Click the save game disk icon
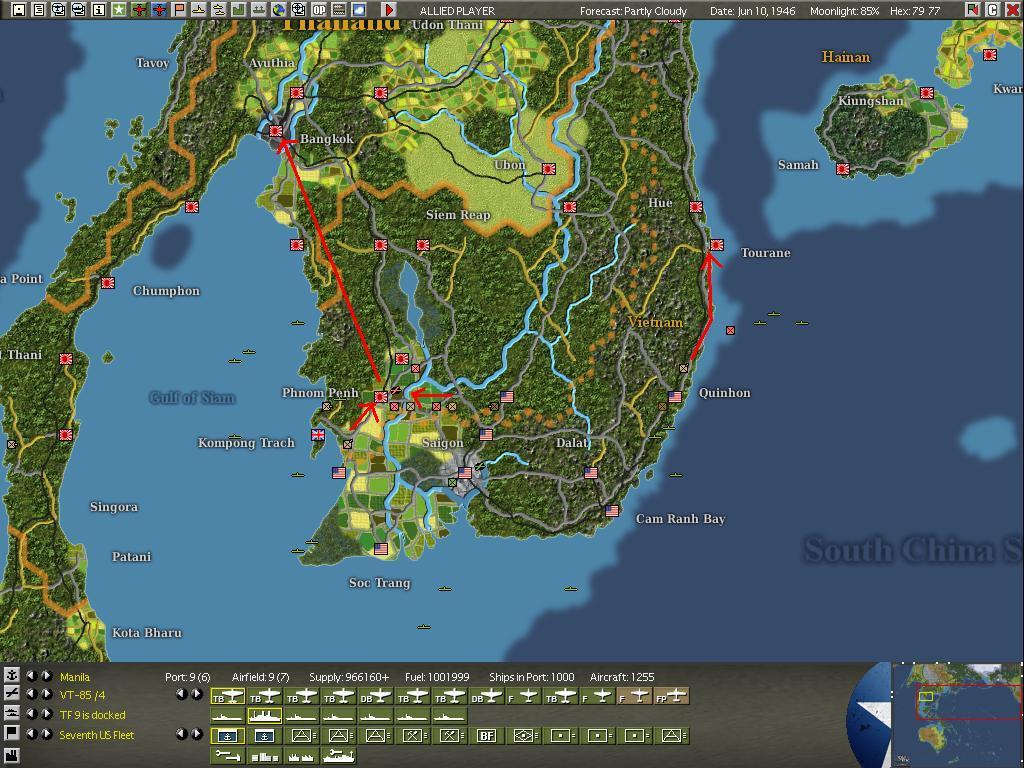This screenshot has width=1024, height=768. [x=20, y=10]
